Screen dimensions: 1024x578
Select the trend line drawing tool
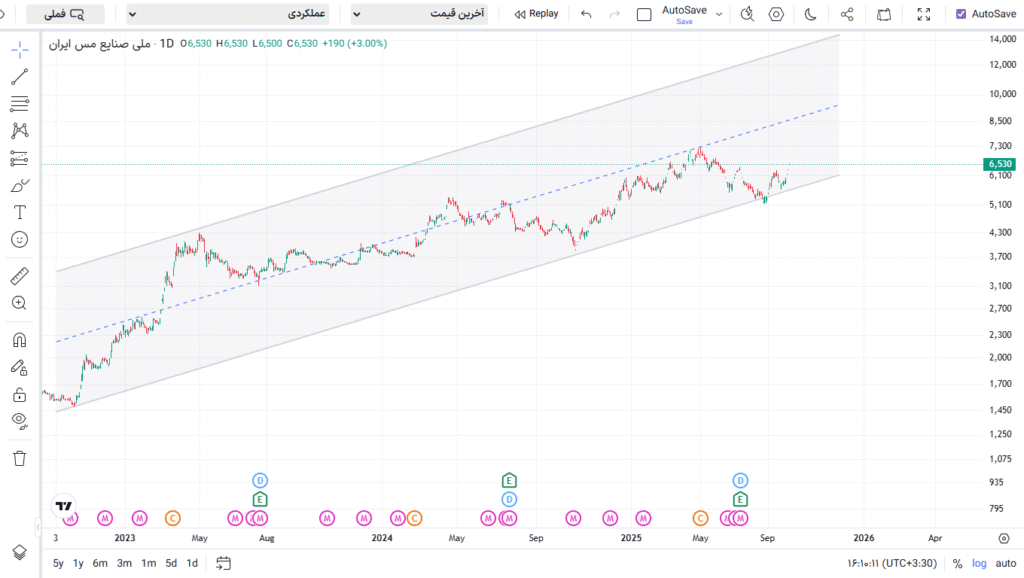[19, 77]
